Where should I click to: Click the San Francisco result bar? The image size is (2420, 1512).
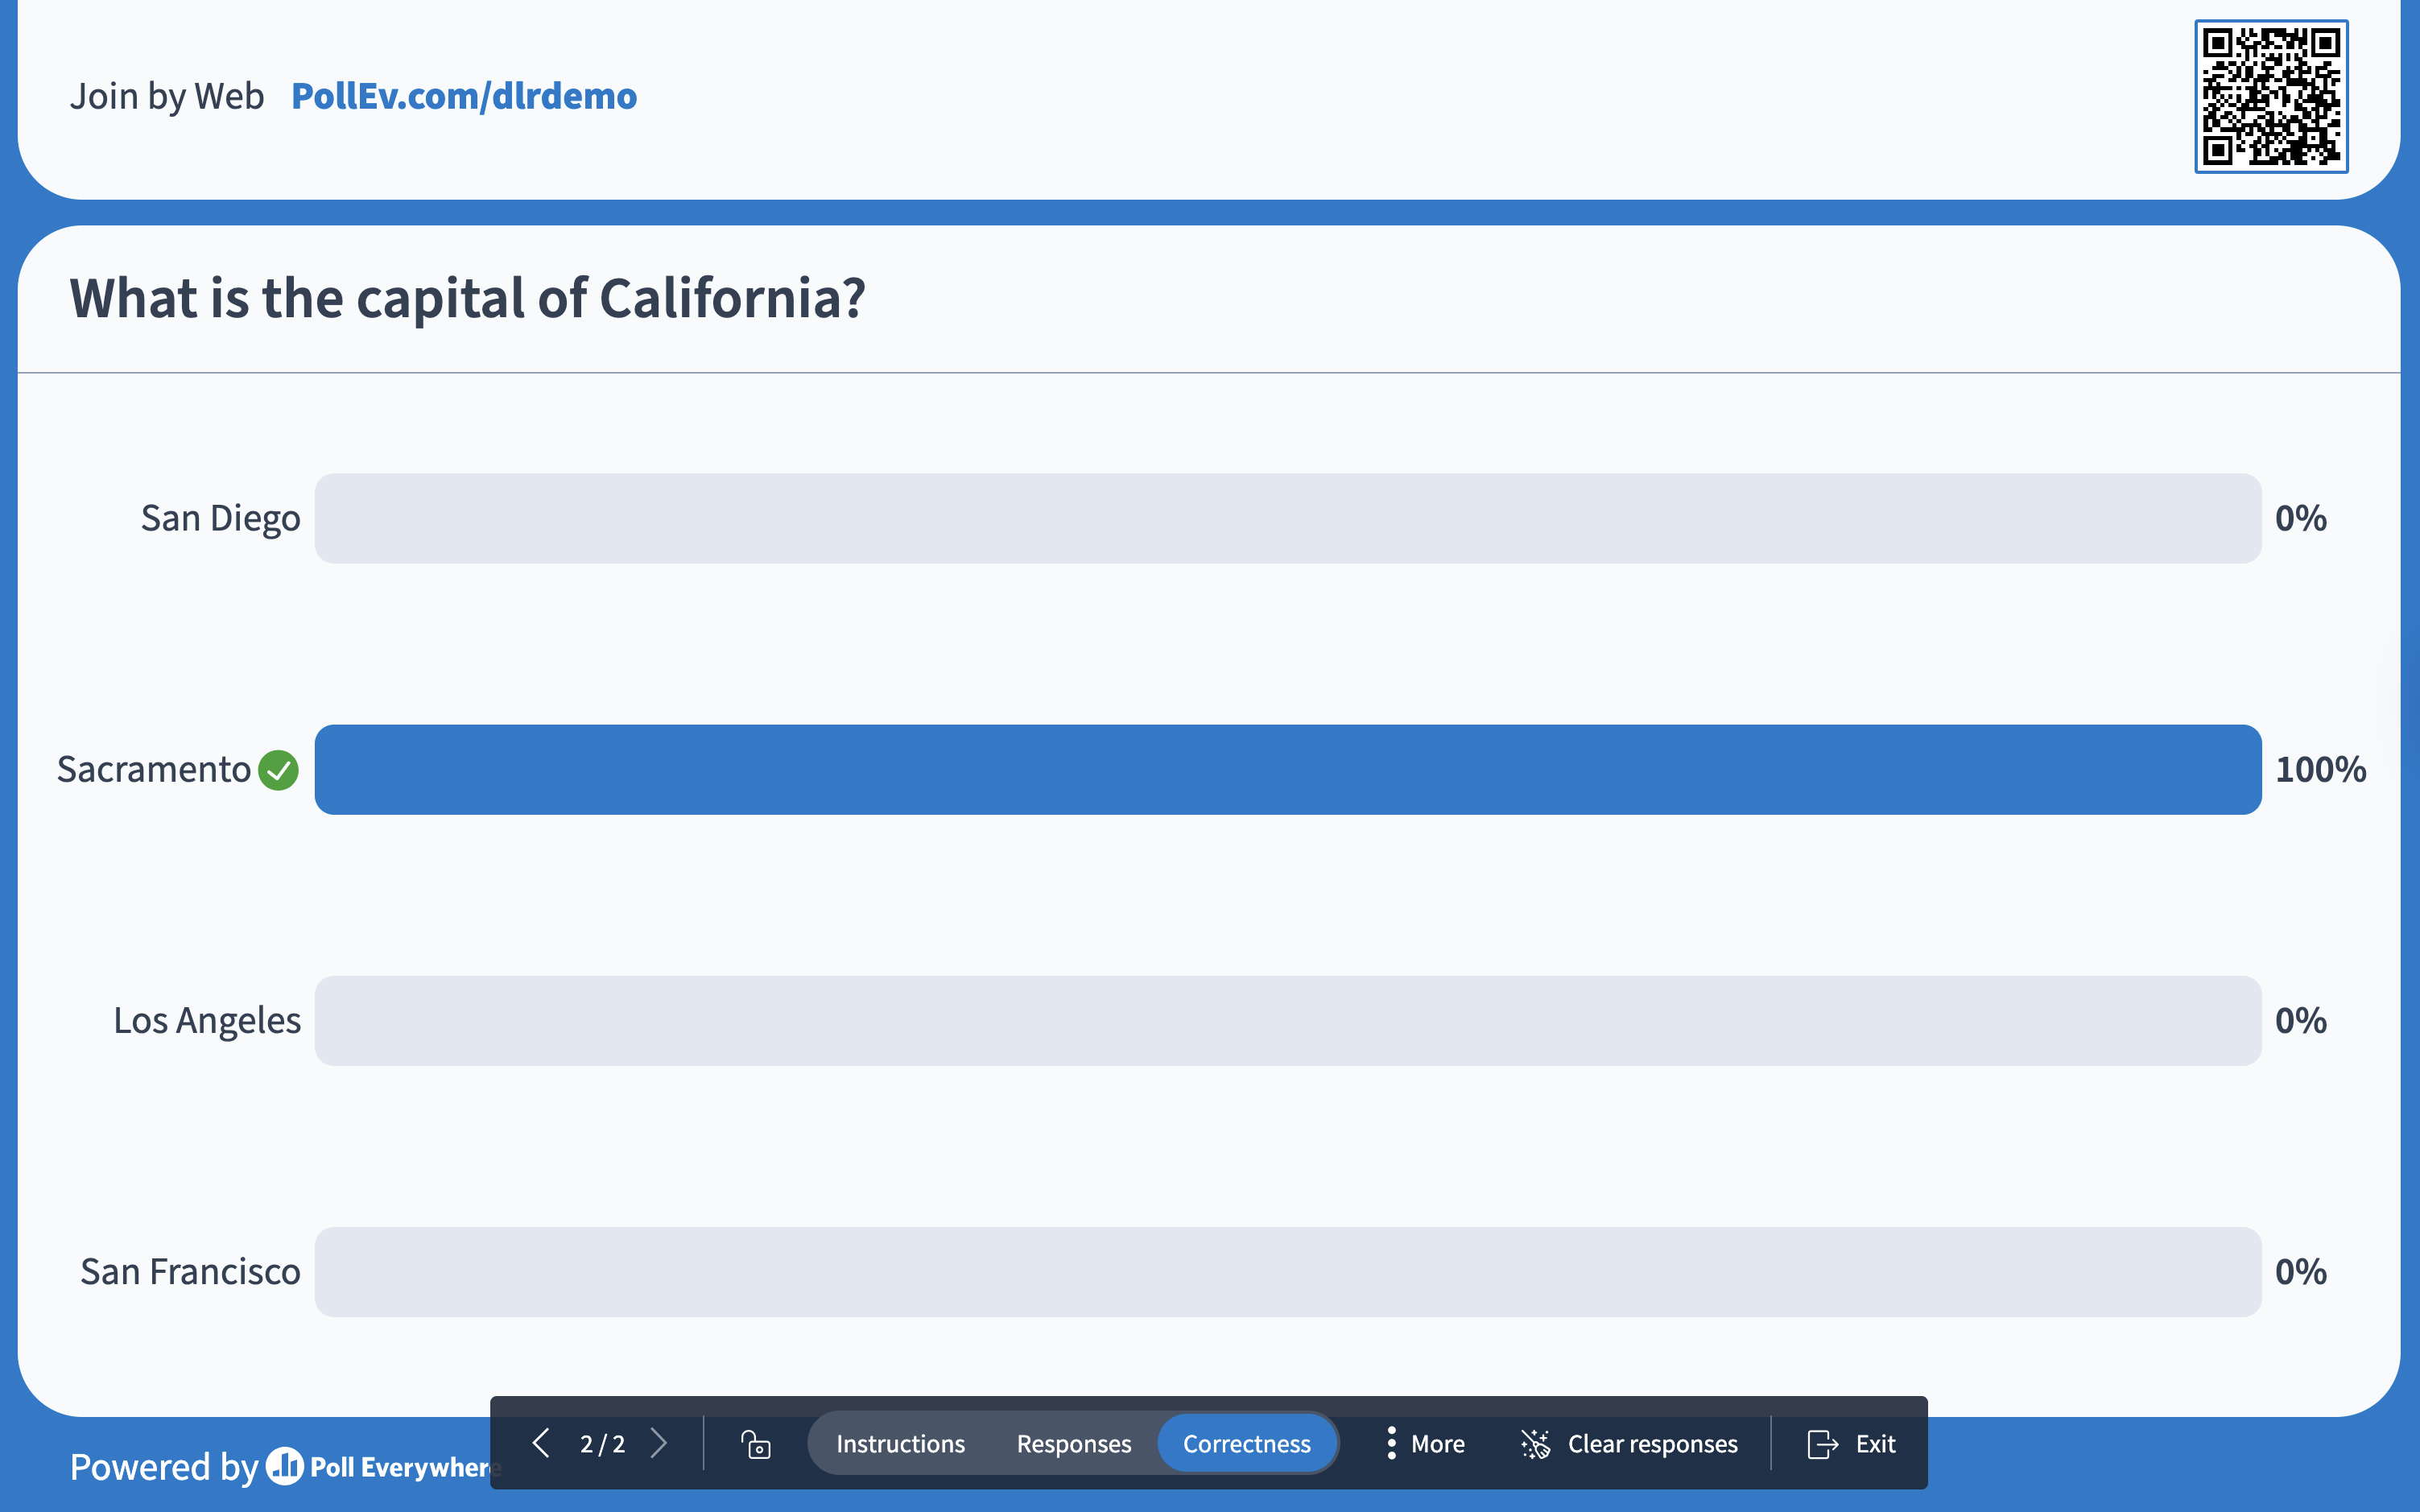click(x=1288, y=1272)
